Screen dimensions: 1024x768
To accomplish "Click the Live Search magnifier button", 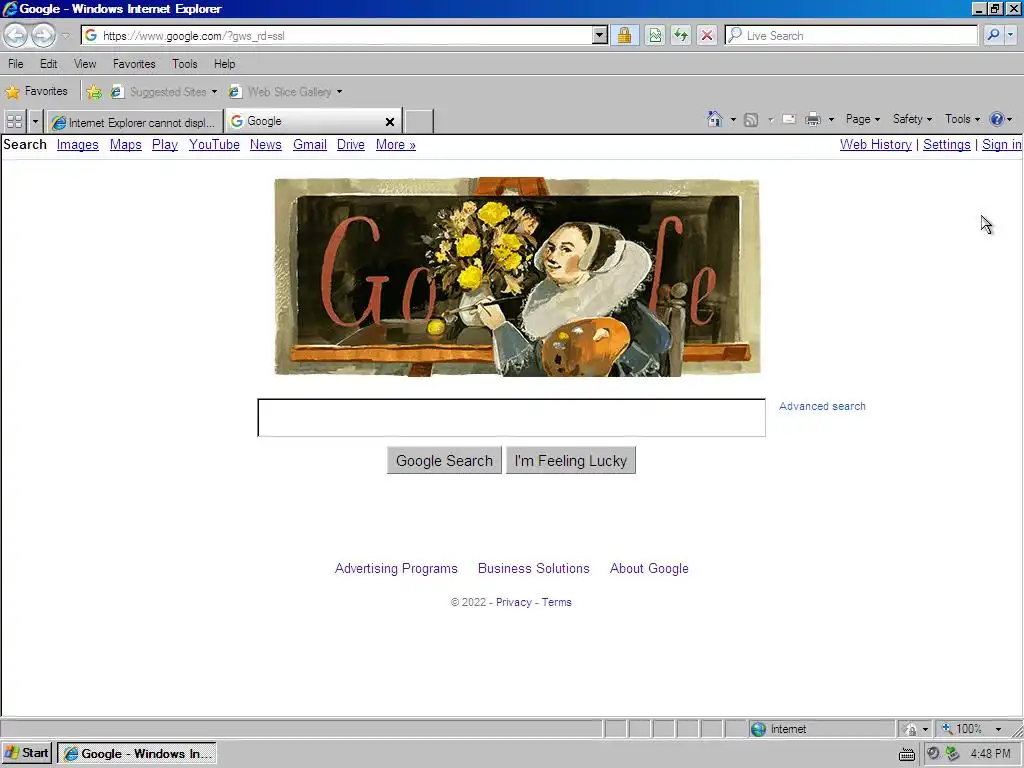I will 993,35.
